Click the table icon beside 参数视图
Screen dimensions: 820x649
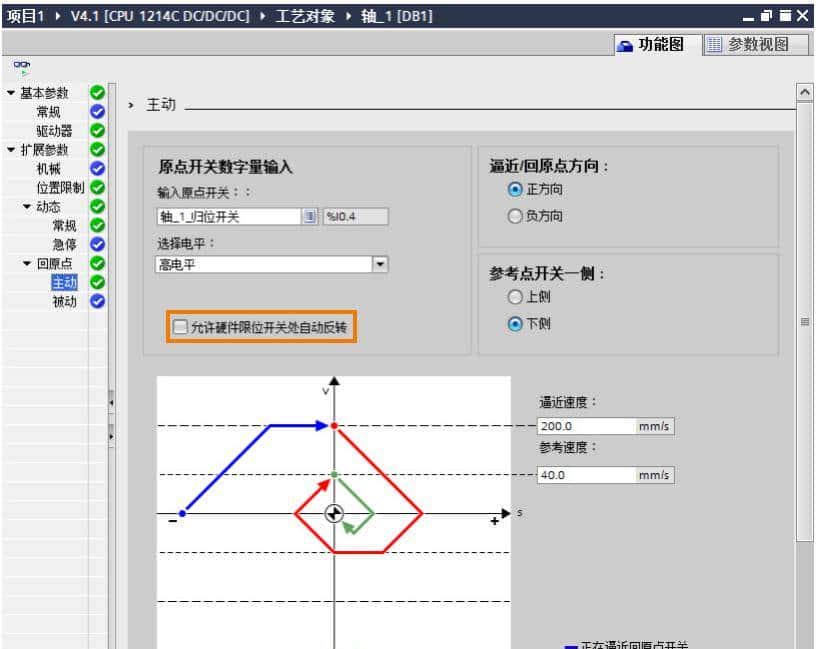717,43
